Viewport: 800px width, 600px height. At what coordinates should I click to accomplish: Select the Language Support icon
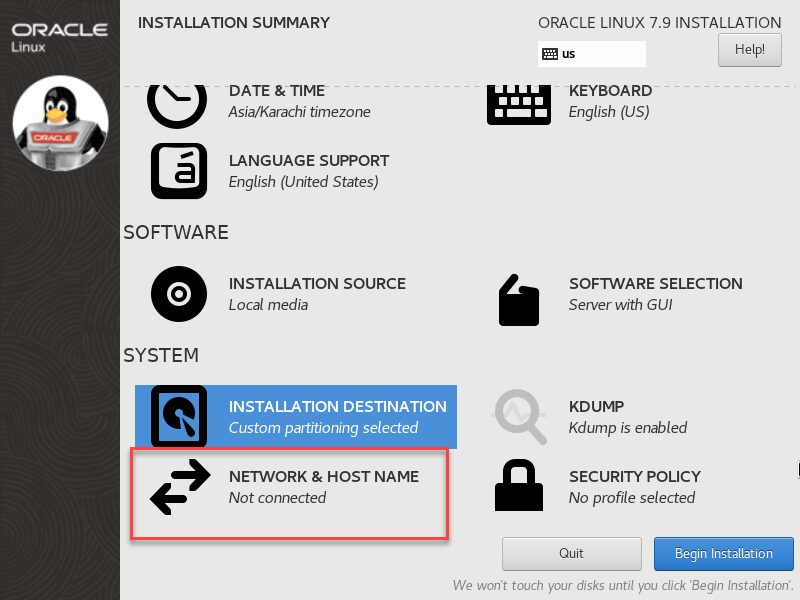(179, 171)
